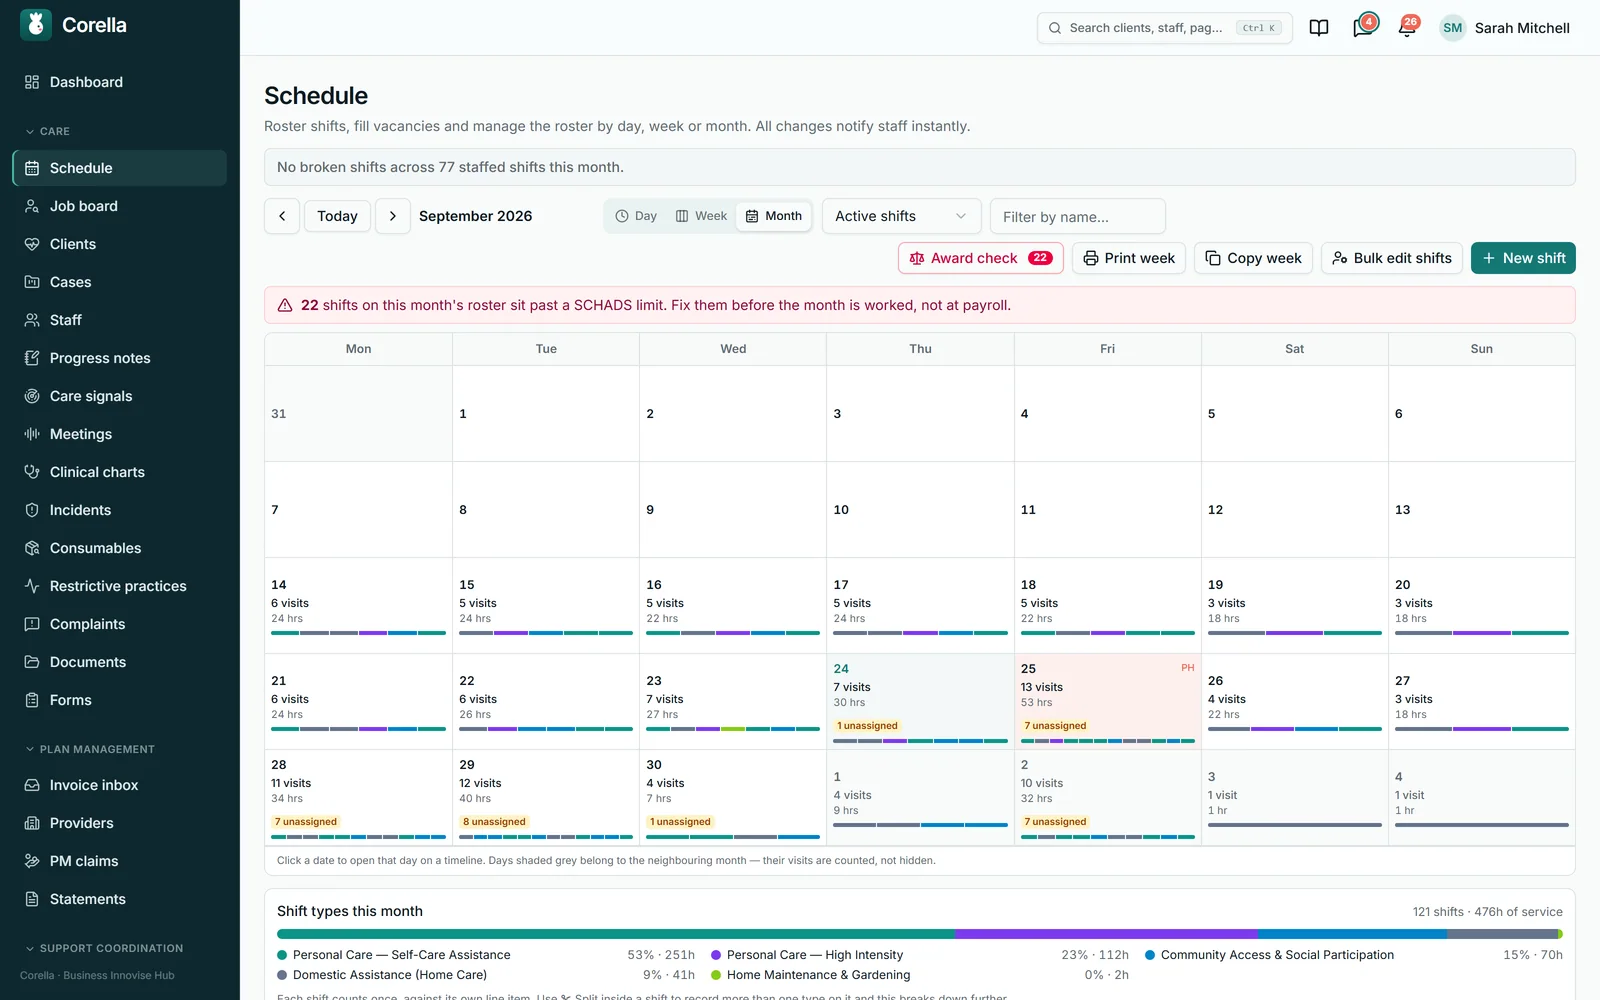Open day 24 with 1 unassigned
The width and height of the screenshot is (1600, 1000).
coord(920,701)
